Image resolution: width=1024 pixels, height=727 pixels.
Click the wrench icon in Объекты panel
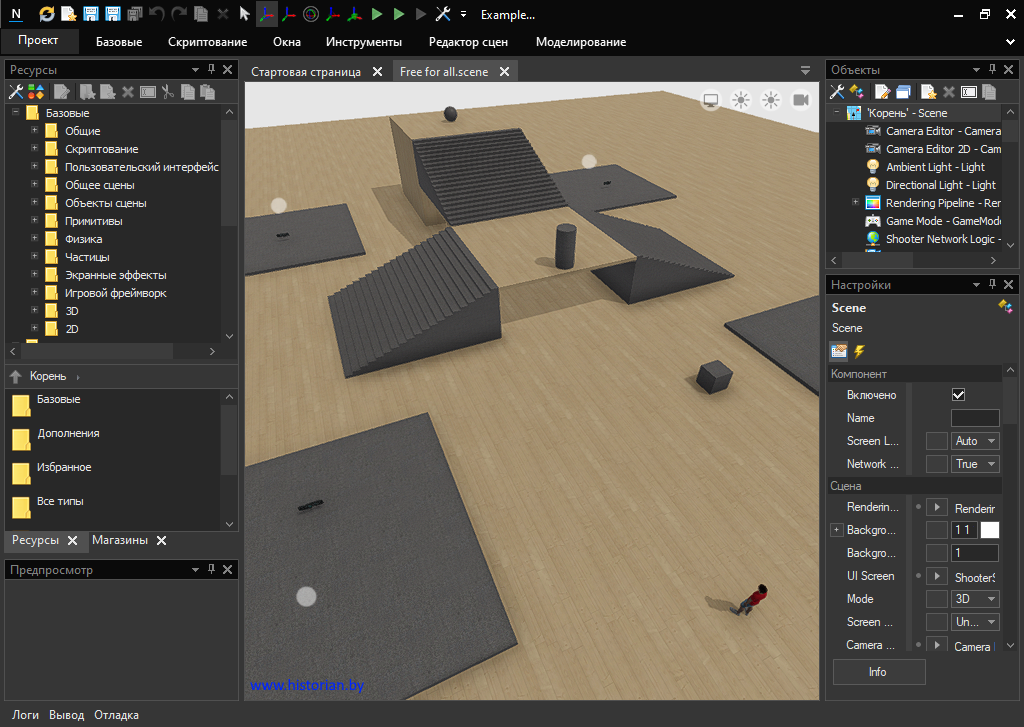tap(838, 92)
